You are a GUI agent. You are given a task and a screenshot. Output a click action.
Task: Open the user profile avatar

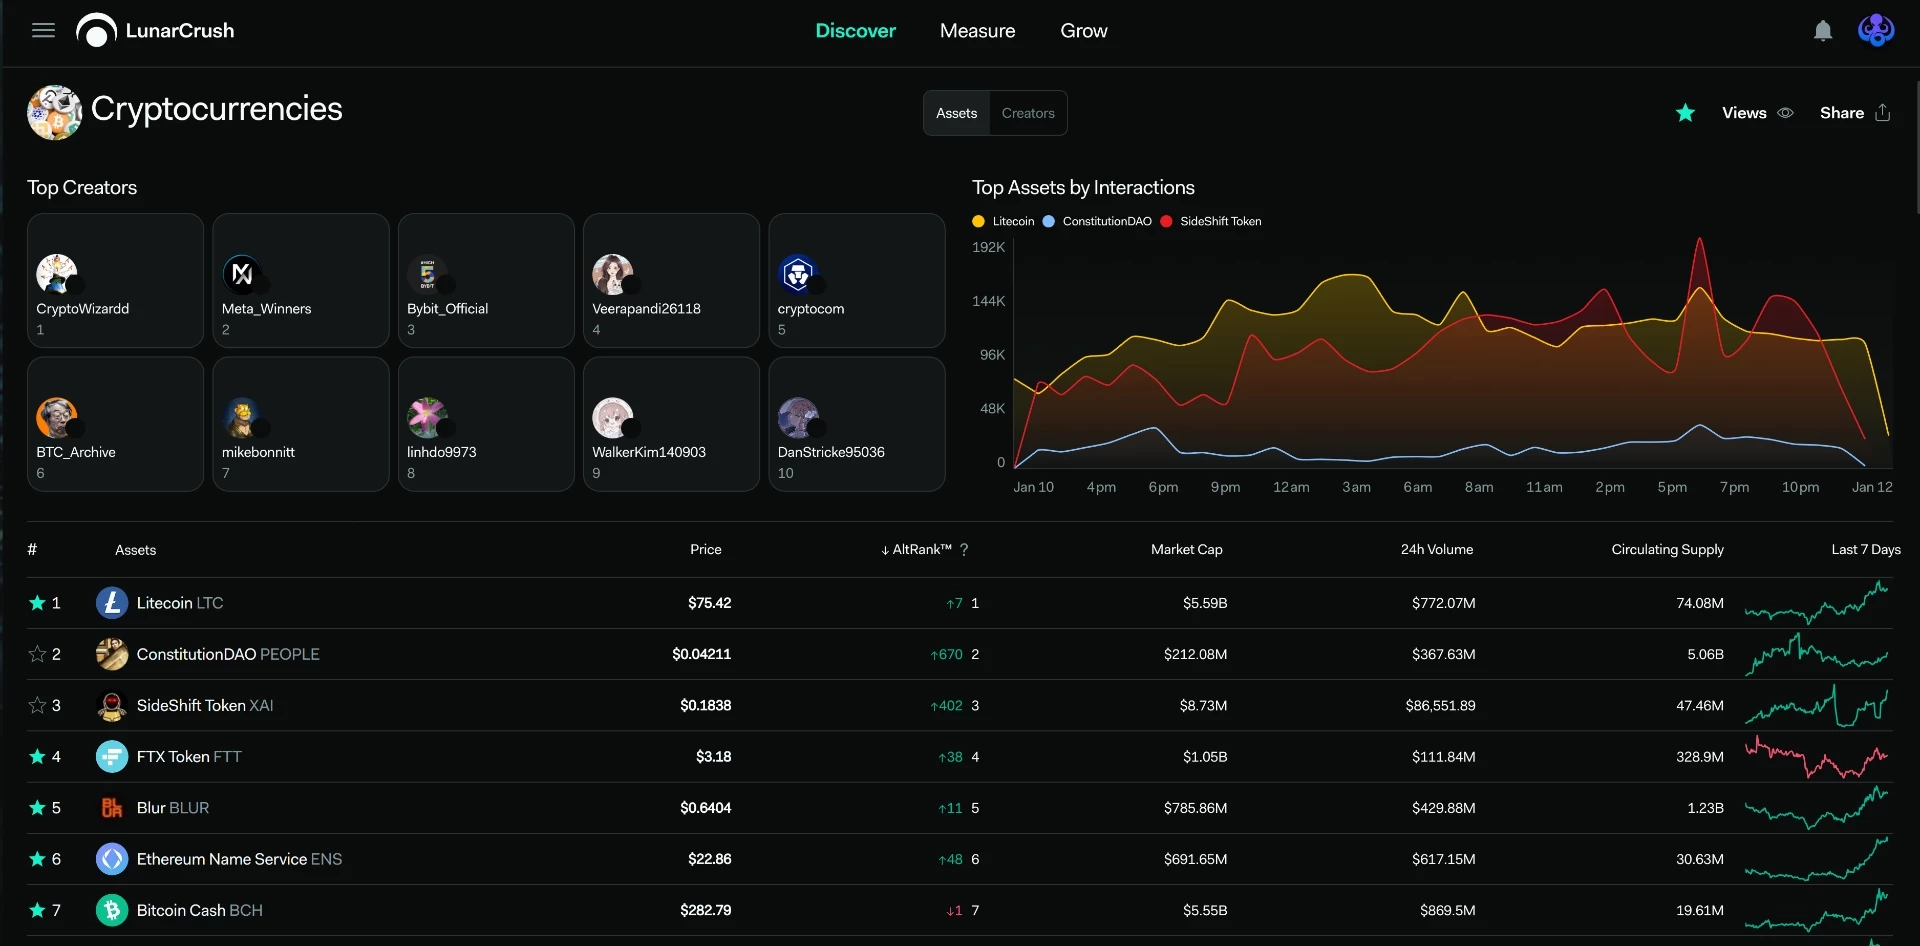click(x=1876, y=30)
